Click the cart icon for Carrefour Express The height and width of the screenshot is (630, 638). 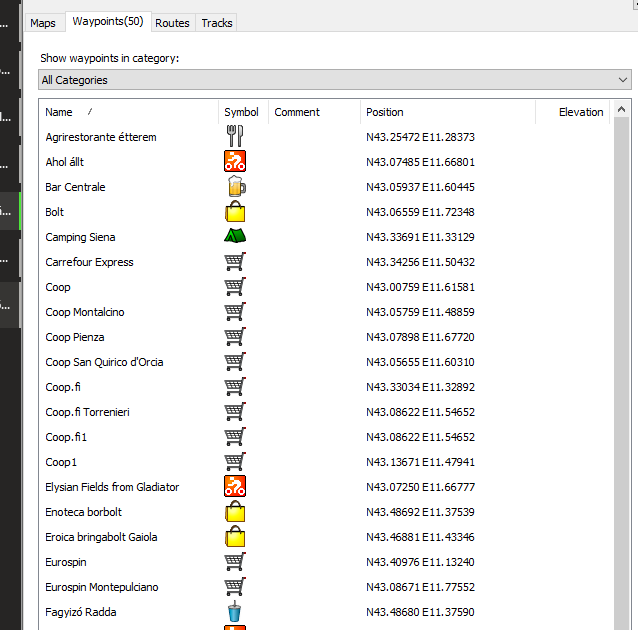coord(235,262)
